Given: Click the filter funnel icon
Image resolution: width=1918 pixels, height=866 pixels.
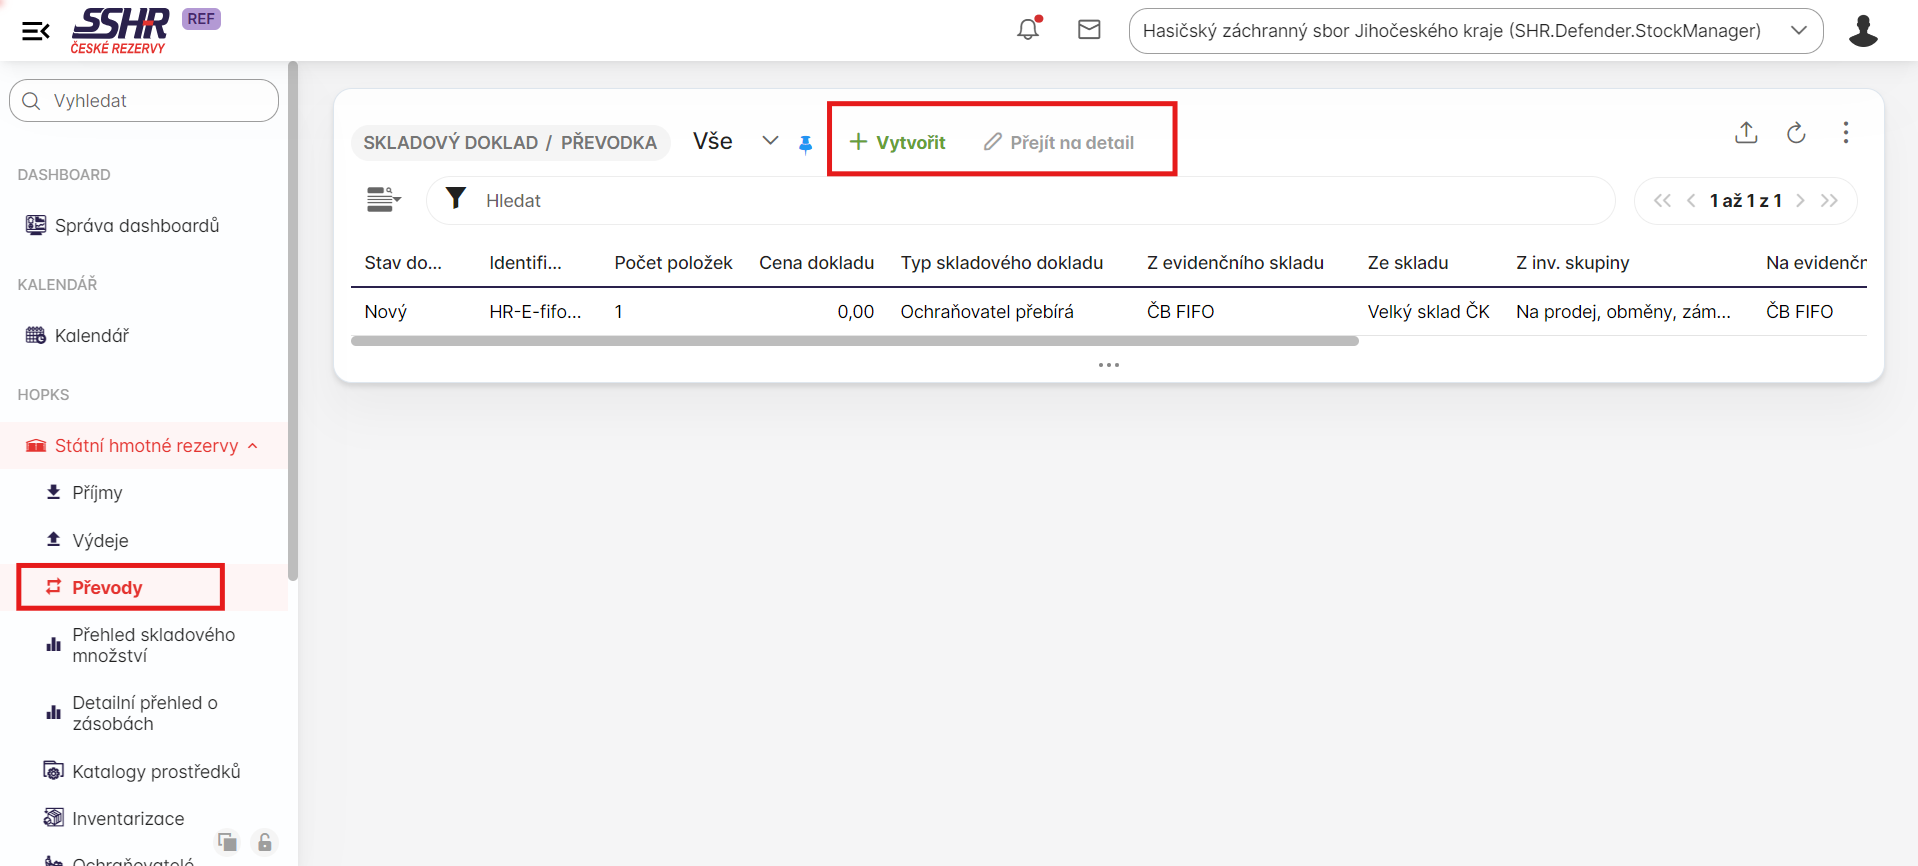Looking at the screenshot, I should tap(456, 199).
